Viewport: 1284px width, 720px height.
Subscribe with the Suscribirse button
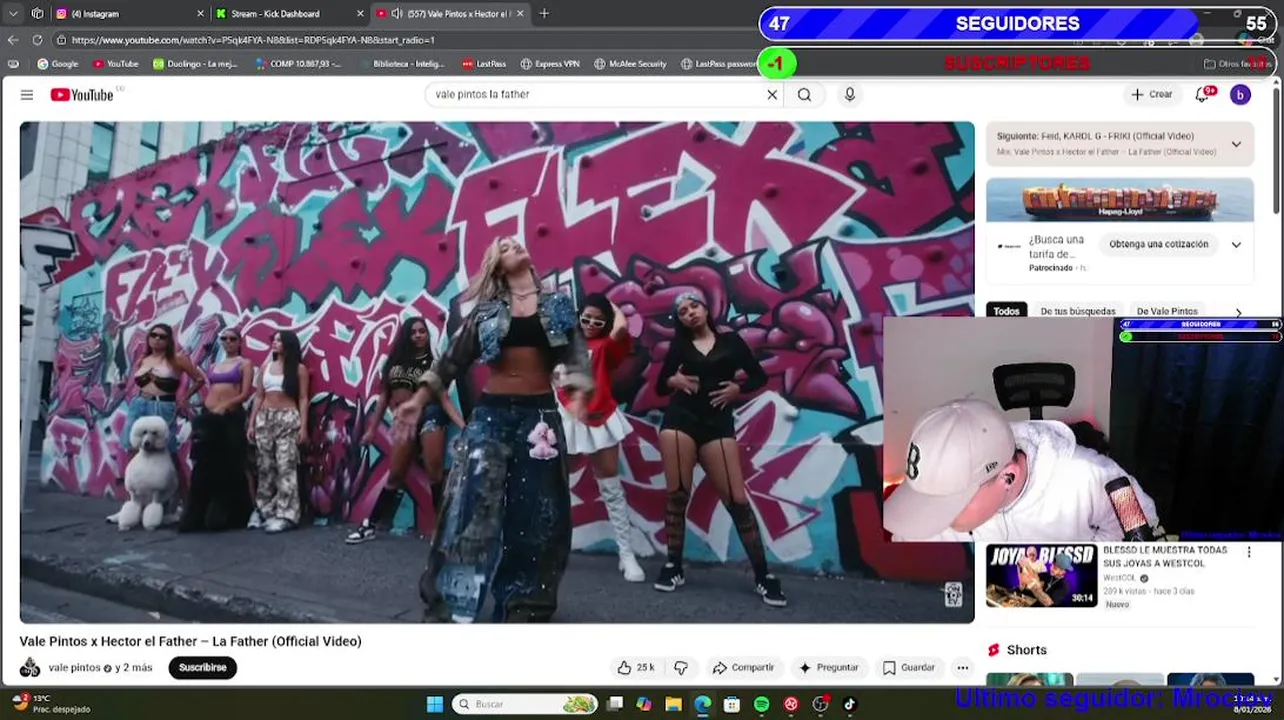coord(203,668)
